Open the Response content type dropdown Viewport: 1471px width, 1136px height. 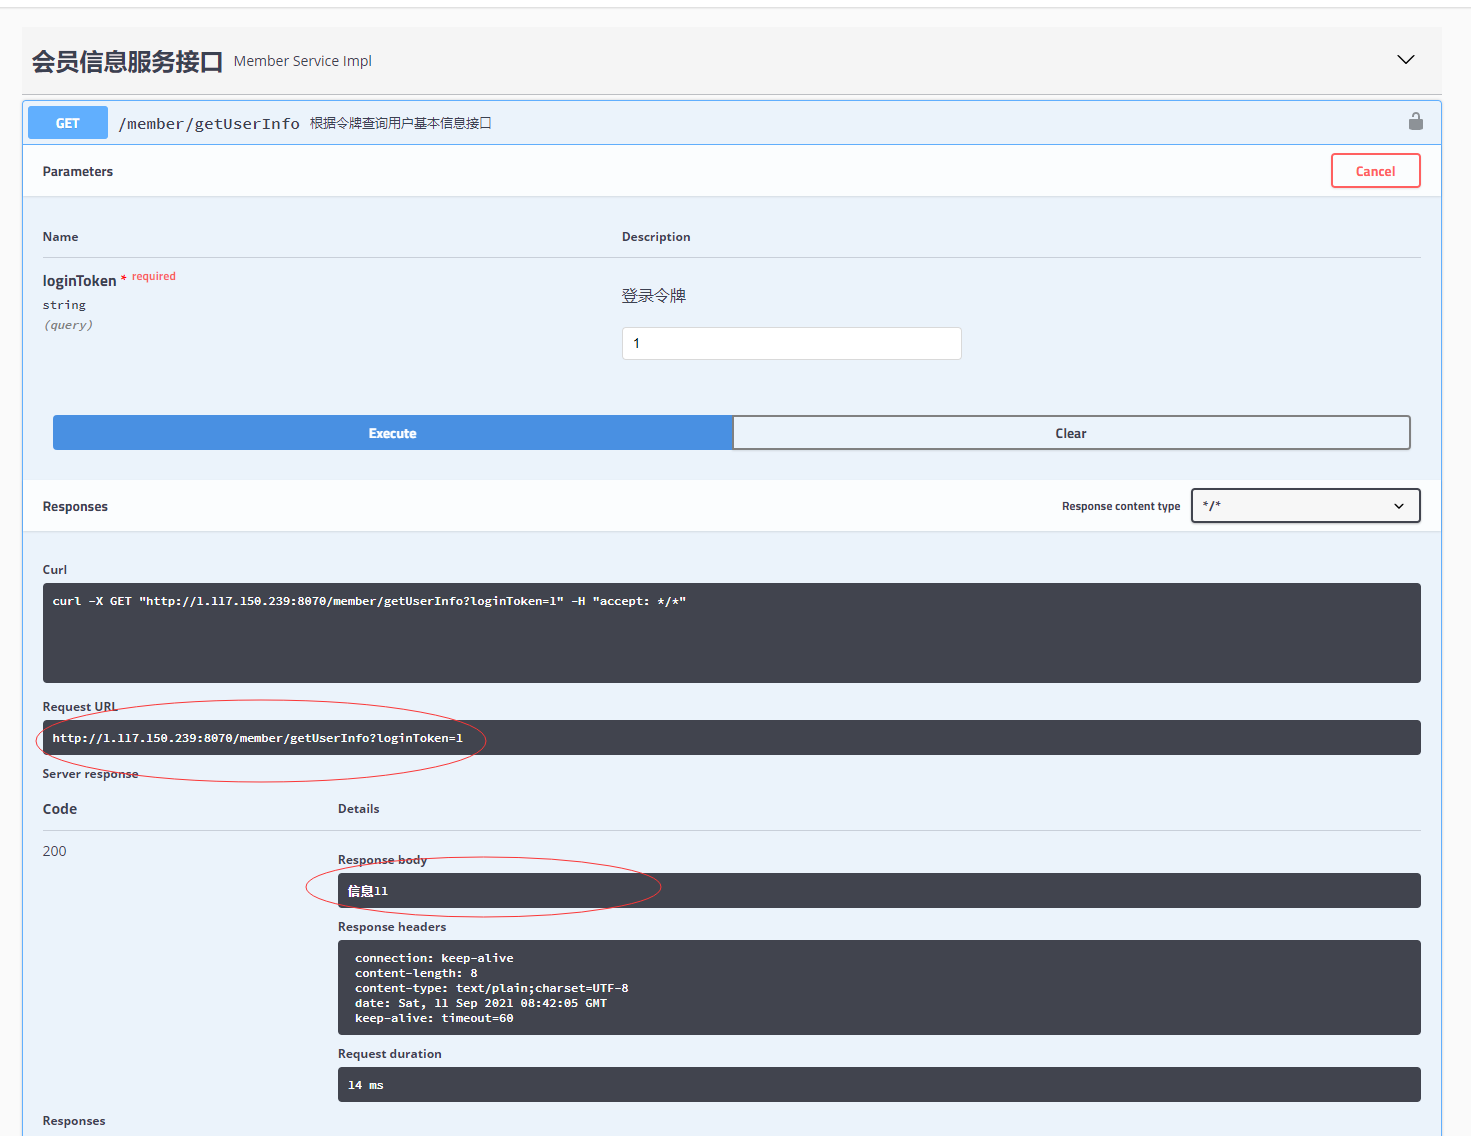point(1305,506)
